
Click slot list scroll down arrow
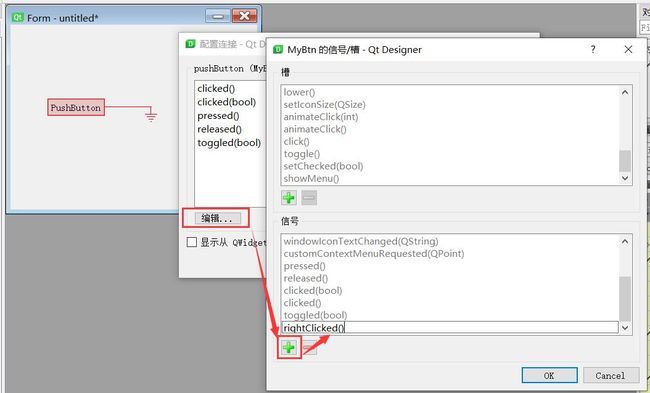click(x=625, y=178)
